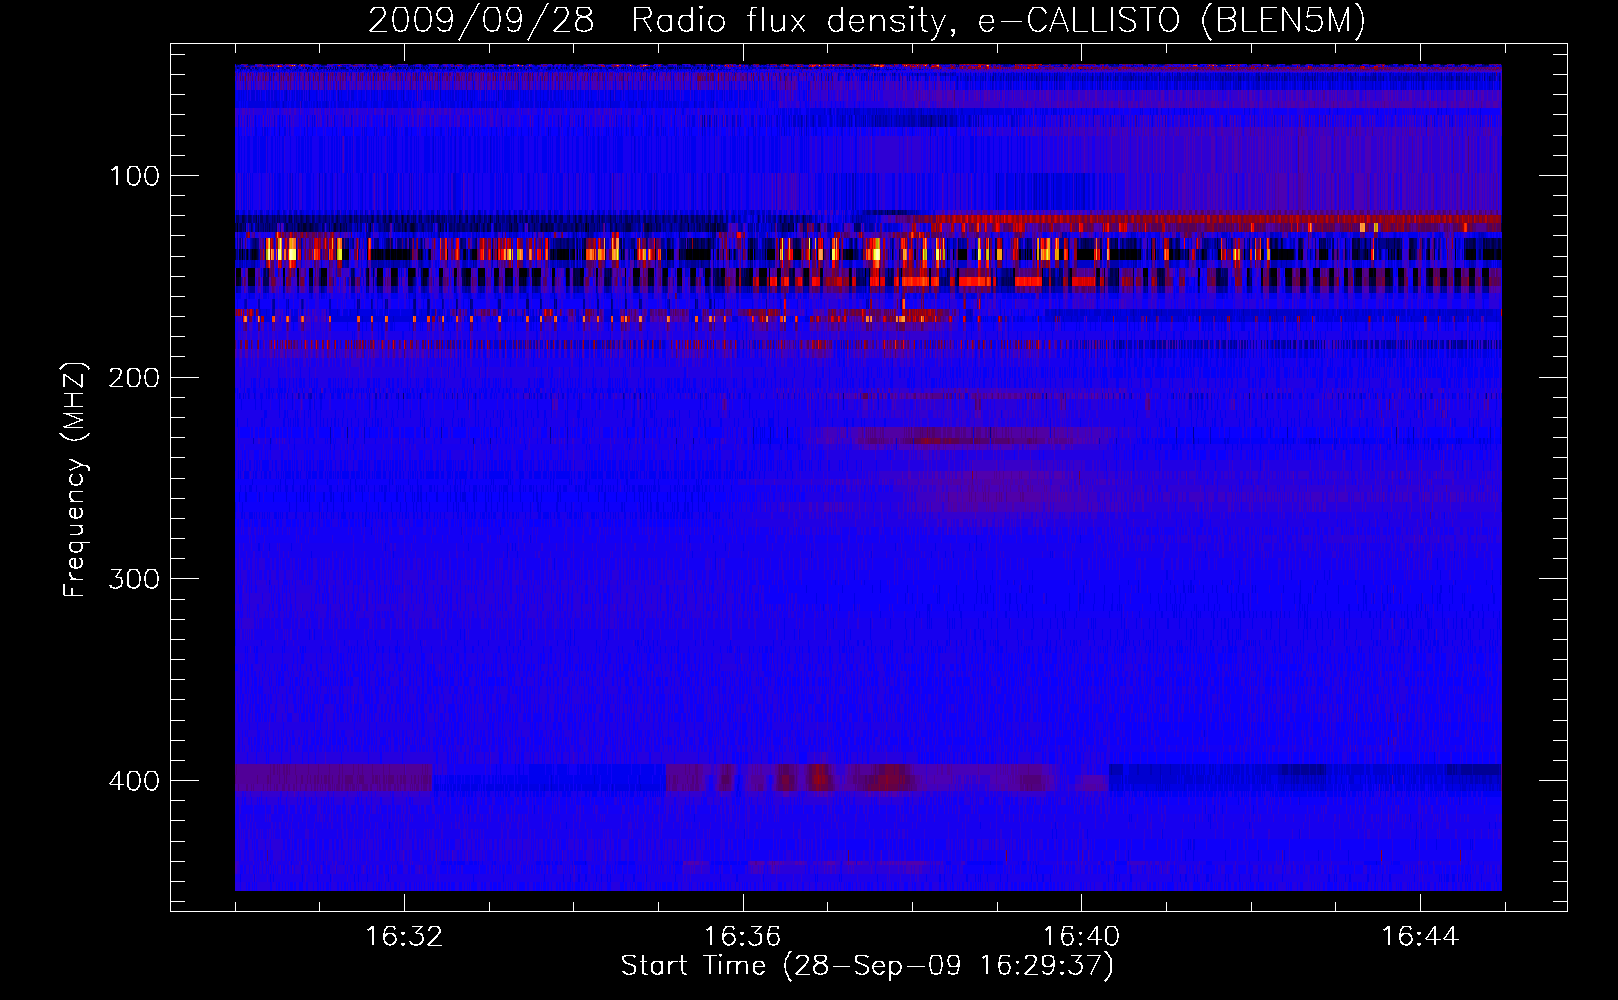Click the '16:40' time tick label
1618x1000 pixels.
tap(1081, 937)
